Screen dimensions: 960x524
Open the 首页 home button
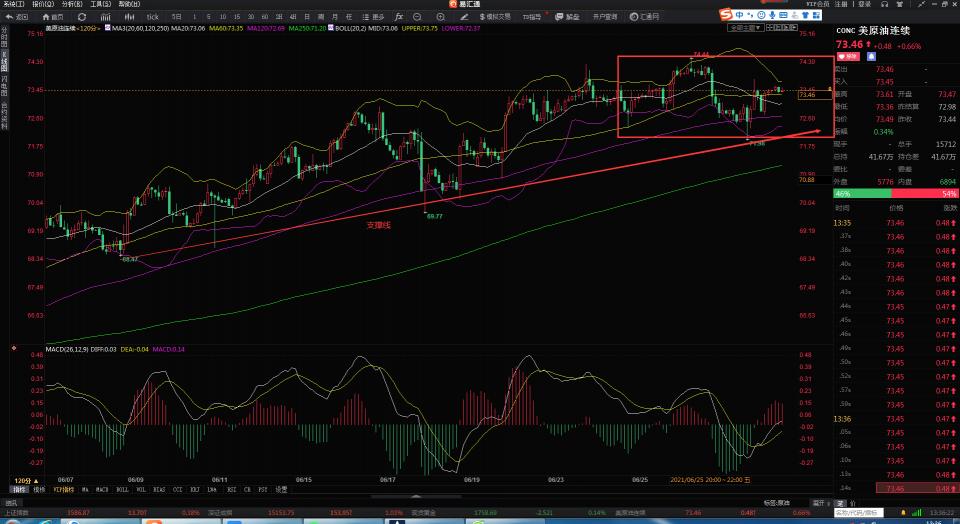53,17
